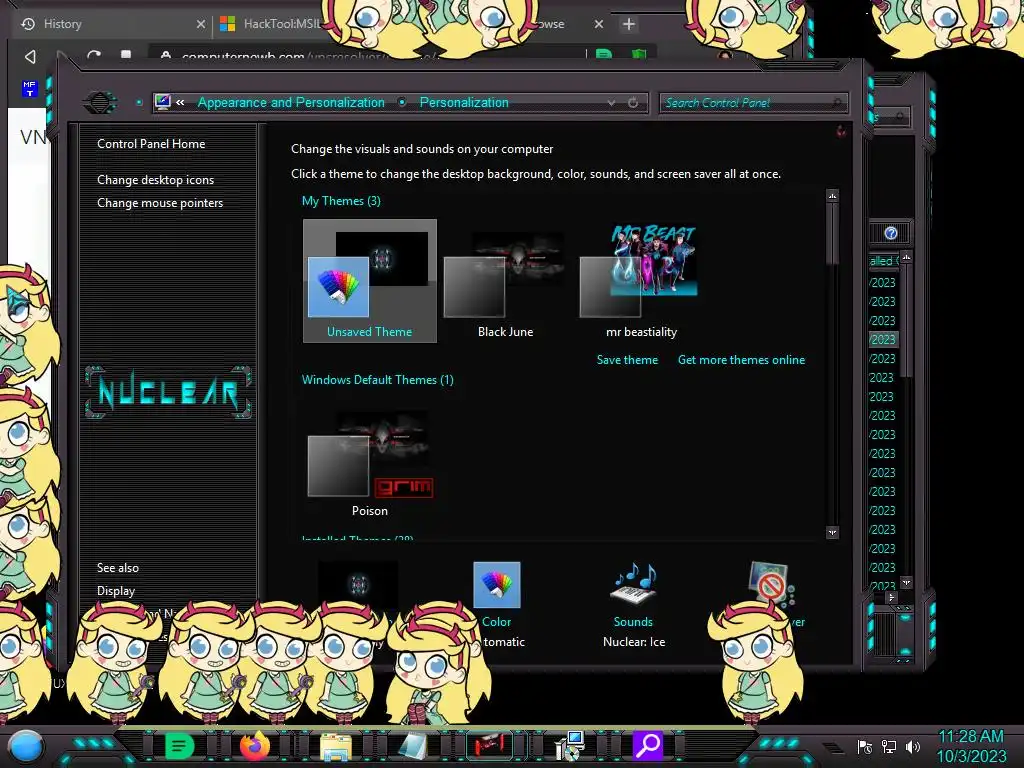This screenshot has width=1024, height=768.
Task: Open the Screen Saver settings icon
Action: tap(769, 583)
